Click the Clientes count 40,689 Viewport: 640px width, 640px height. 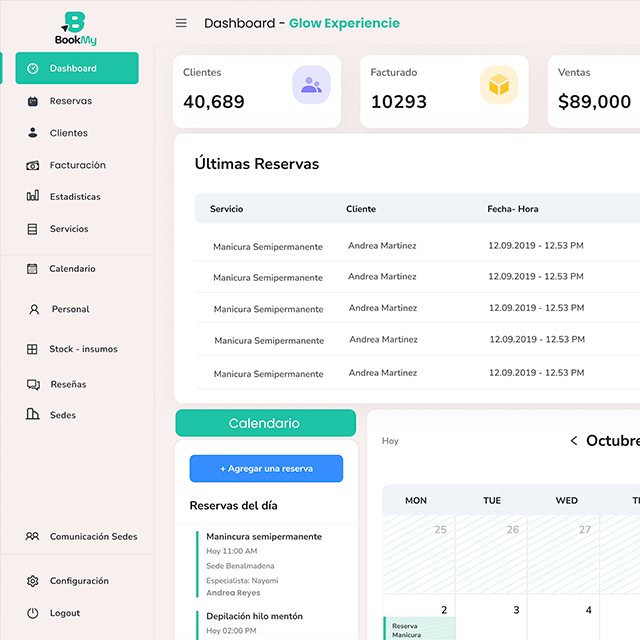(x=214, y=102)
